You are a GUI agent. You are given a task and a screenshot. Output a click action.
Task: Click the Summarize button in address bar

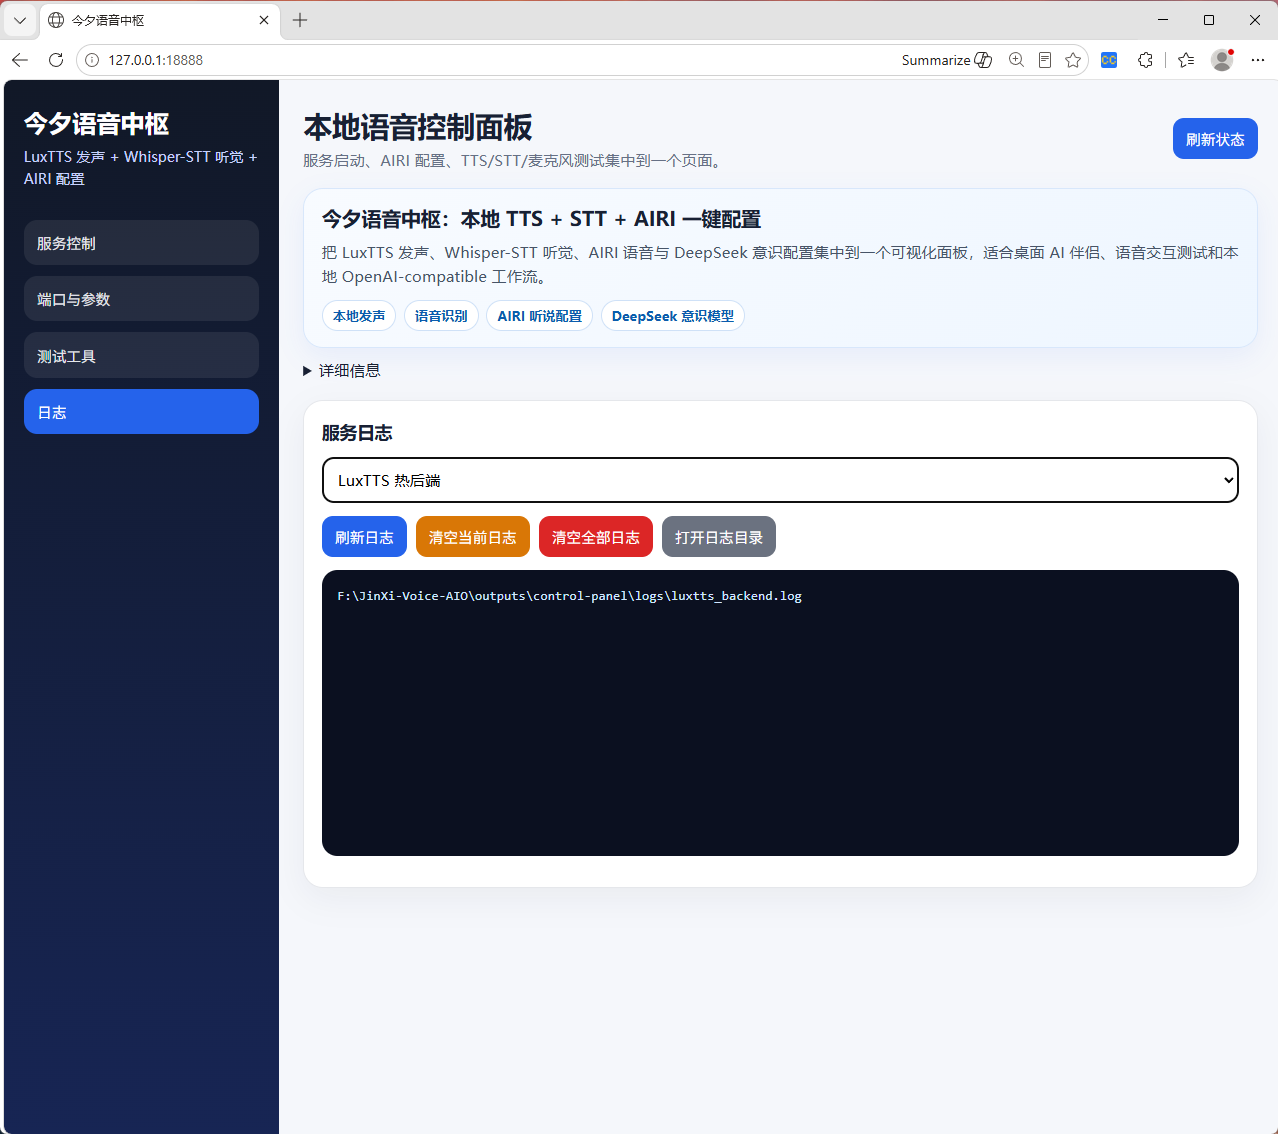click(946, 60)
